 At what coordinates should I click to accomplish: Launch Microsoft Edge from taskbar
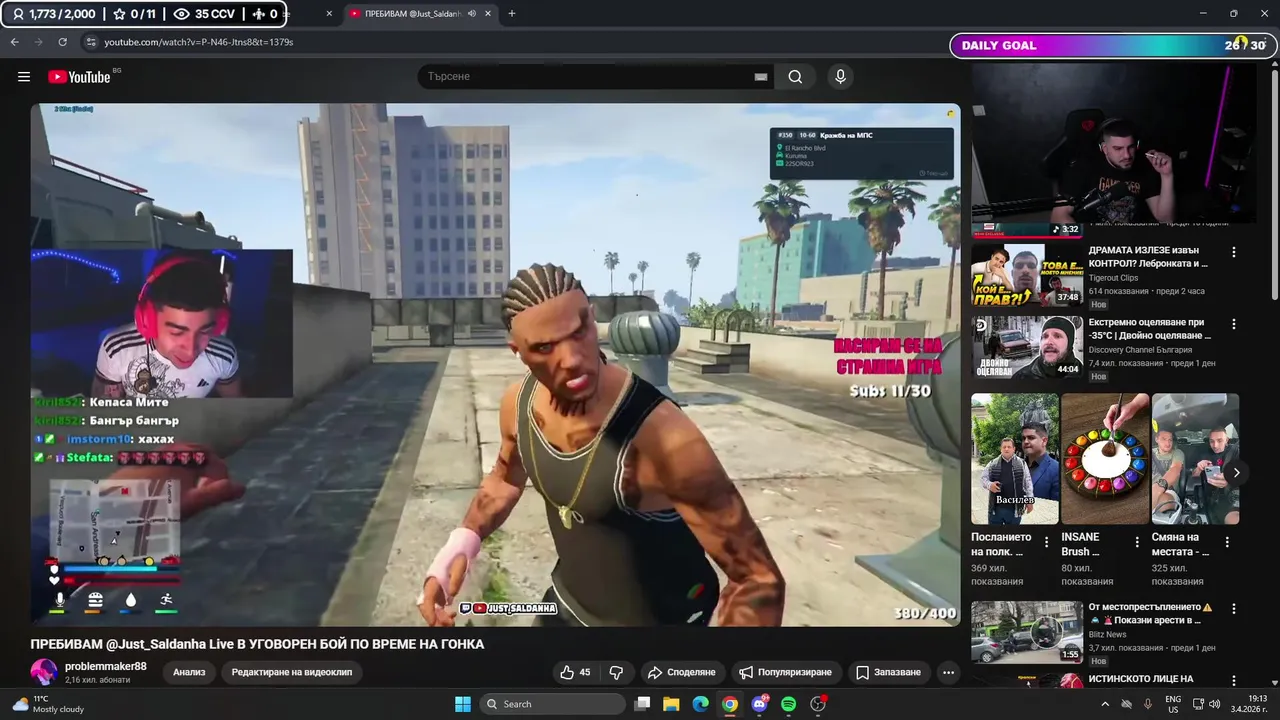click(701, 704)
